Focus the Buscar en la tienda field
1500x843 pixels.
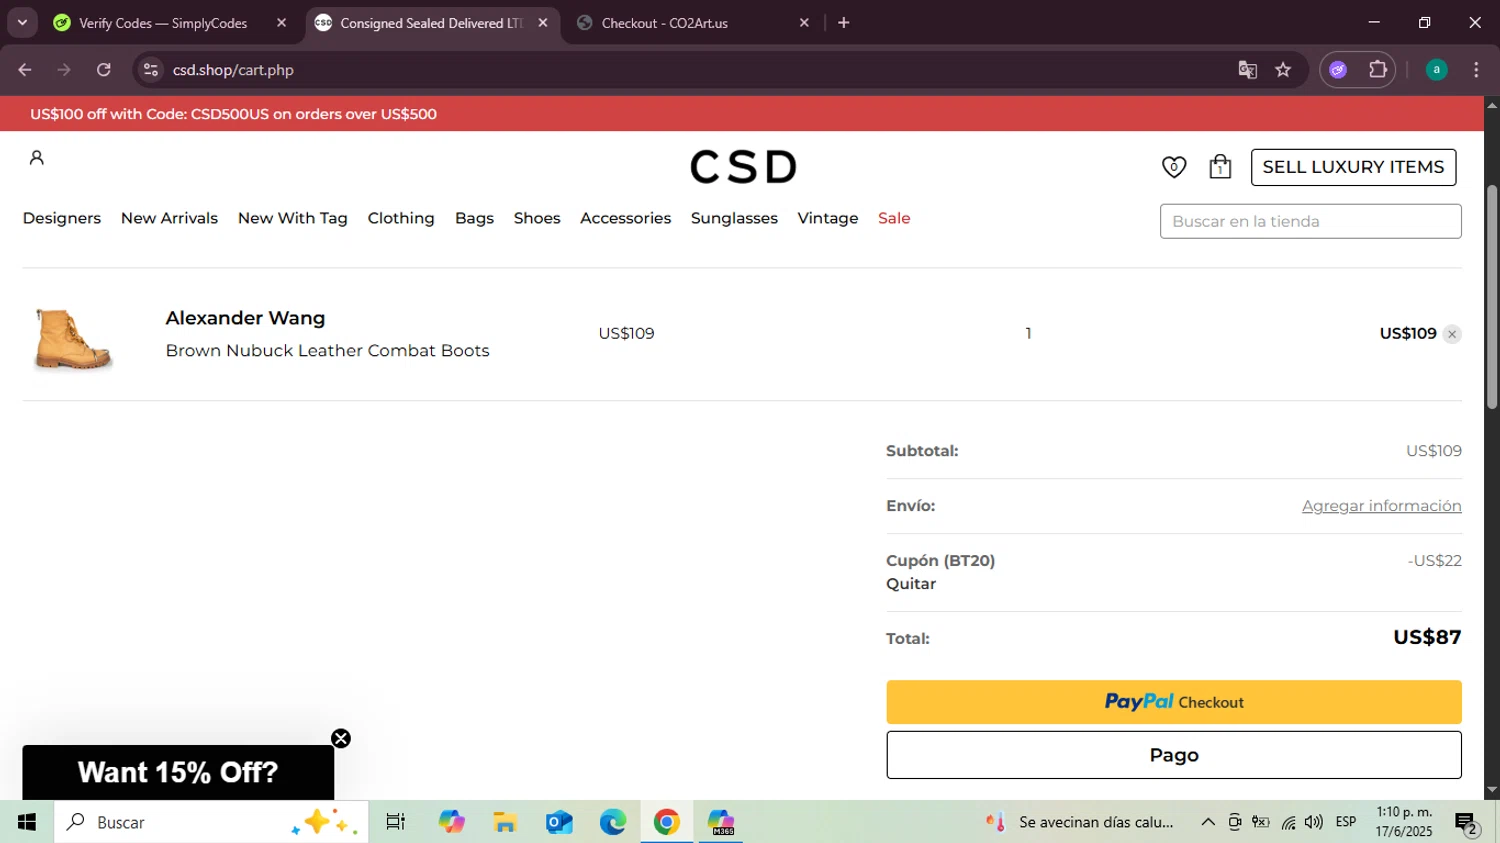tap(1310, 221)
